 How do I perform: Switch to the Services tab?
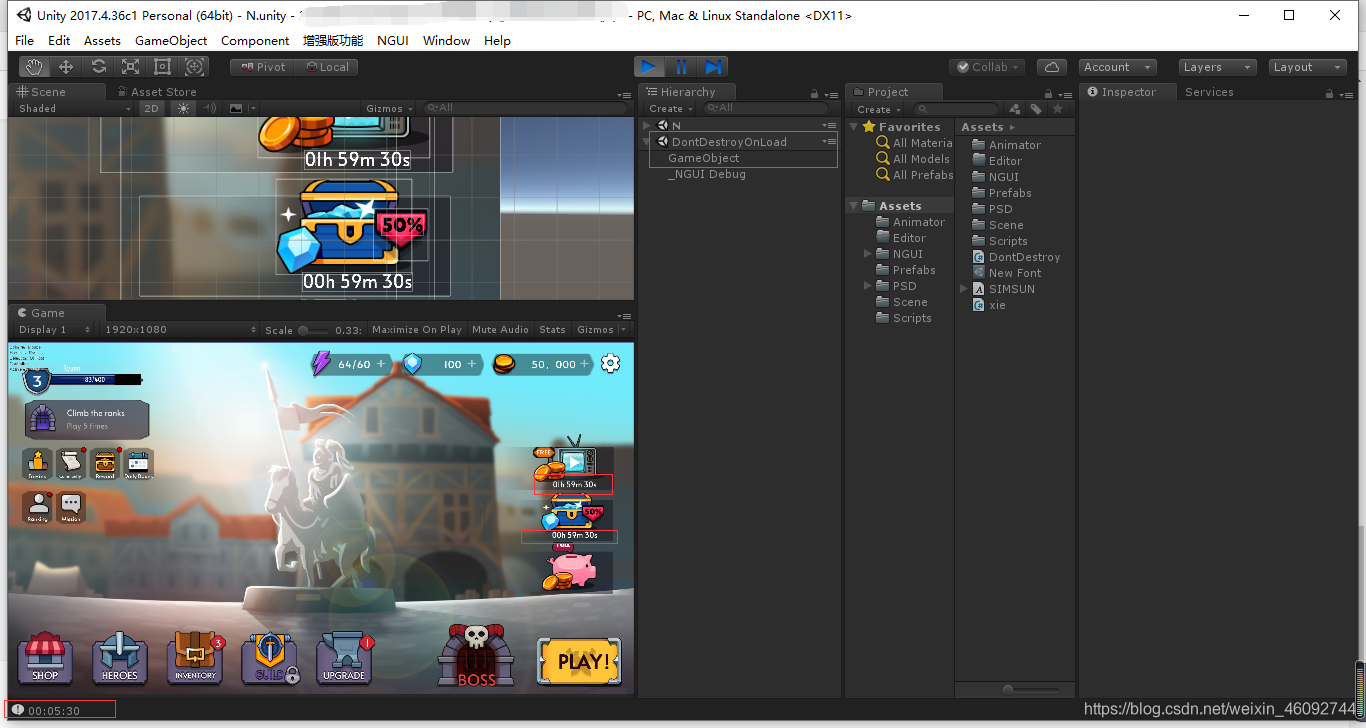pos(1209,91)
